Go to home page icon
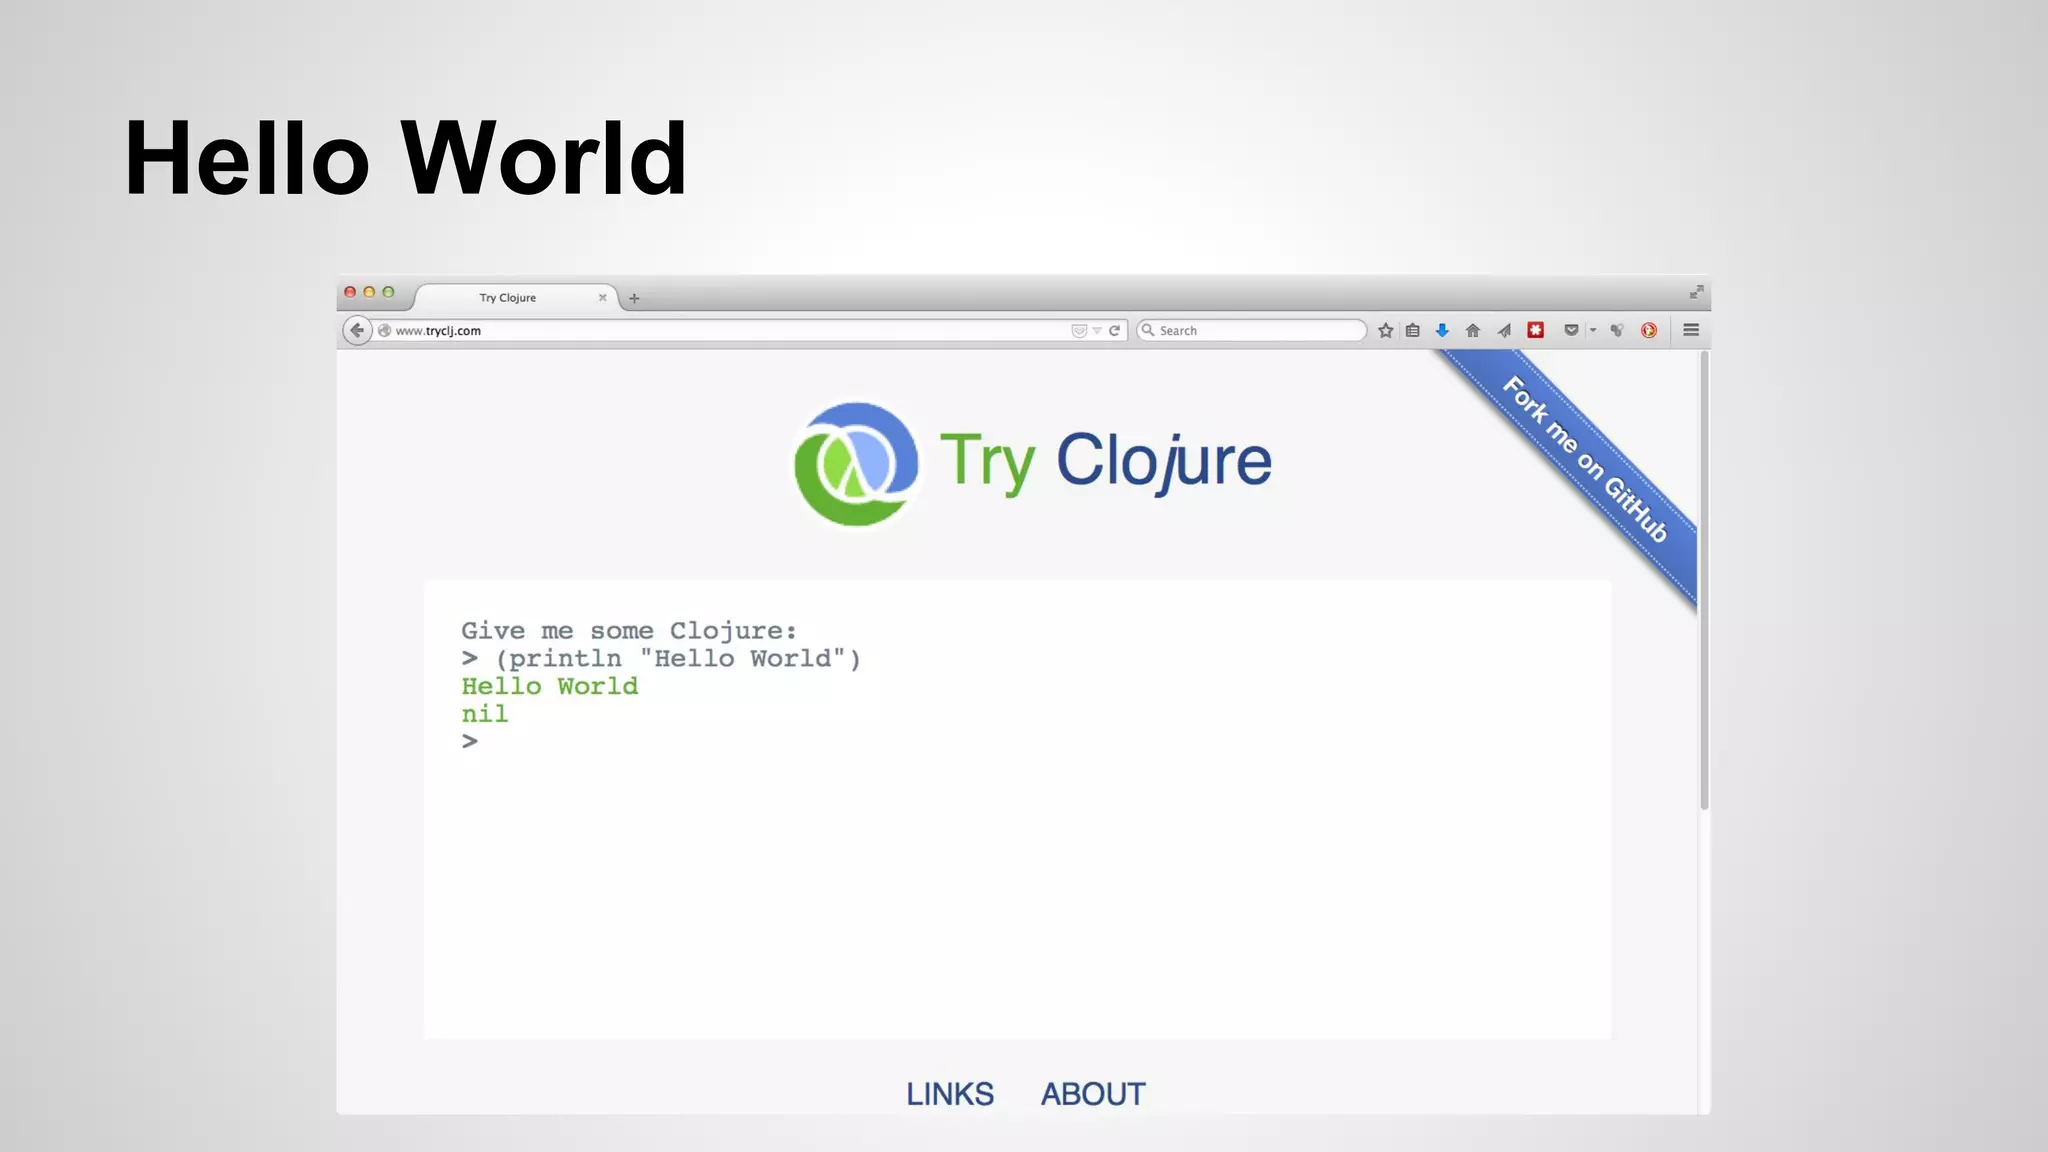 click(x=1472, y=330)
